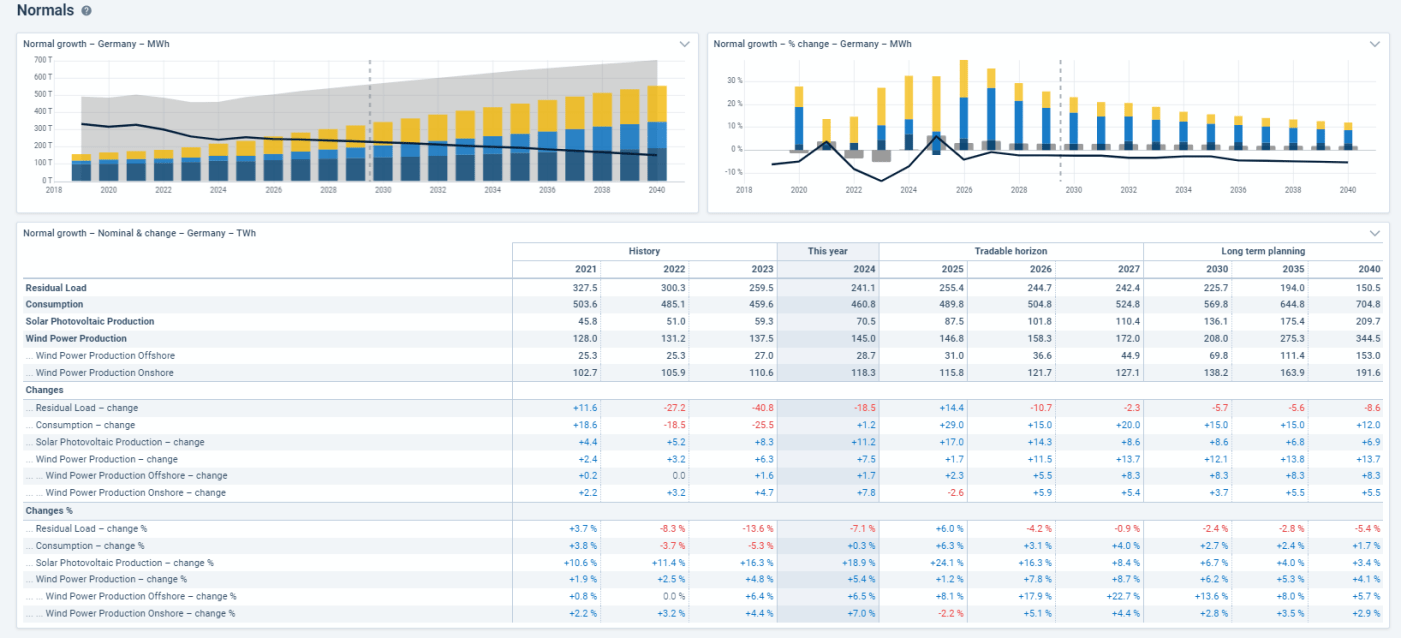Screen dimensions: 1401x638
Task: Select Wind Power Production Onshore – change % label
Action: coord(140,613)
